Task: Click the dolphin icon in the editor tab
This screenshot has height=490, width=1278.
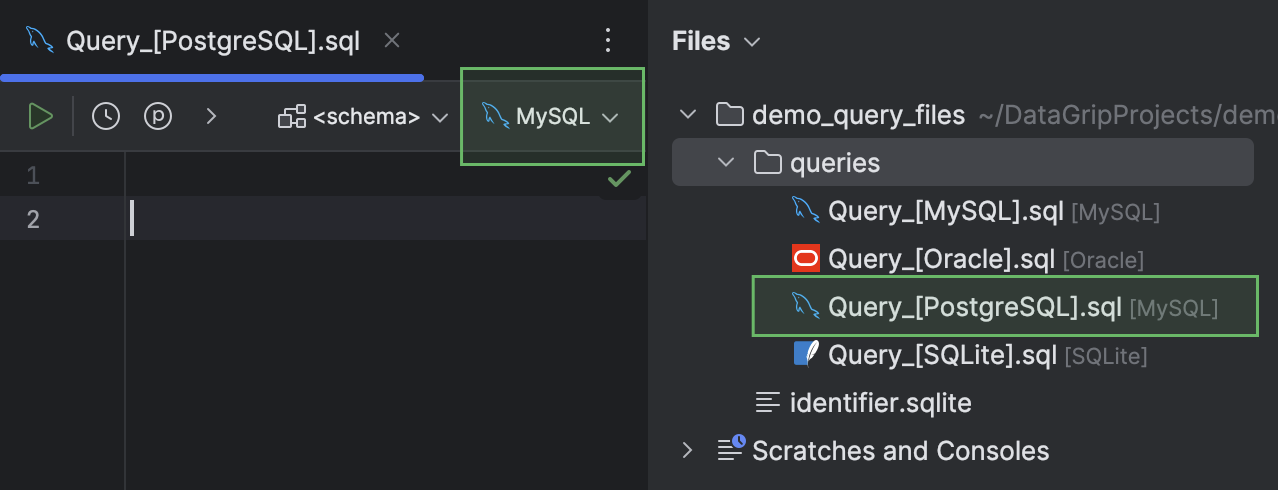Action: click(x=40, y=40)
